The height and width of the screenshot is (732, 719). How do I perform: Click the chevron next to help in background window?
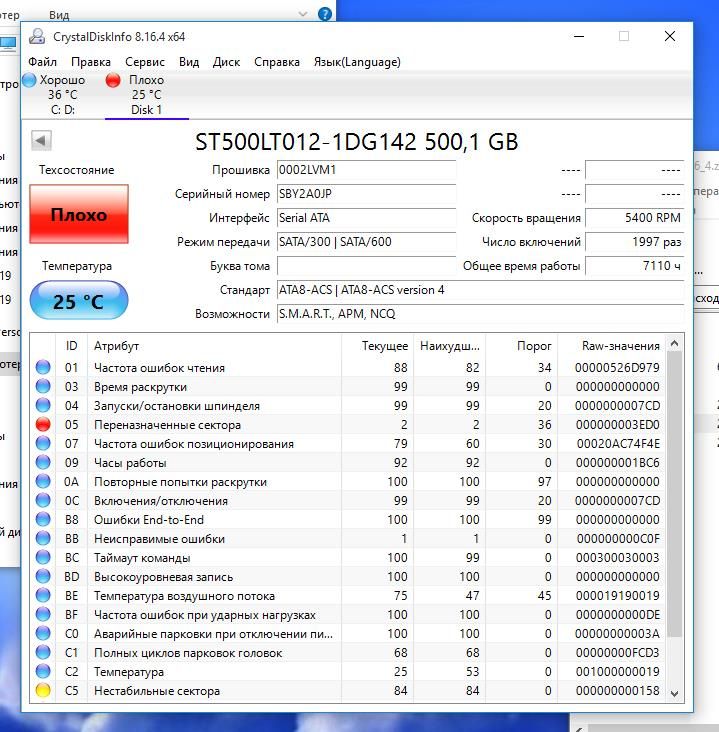(x=303, y=14)
